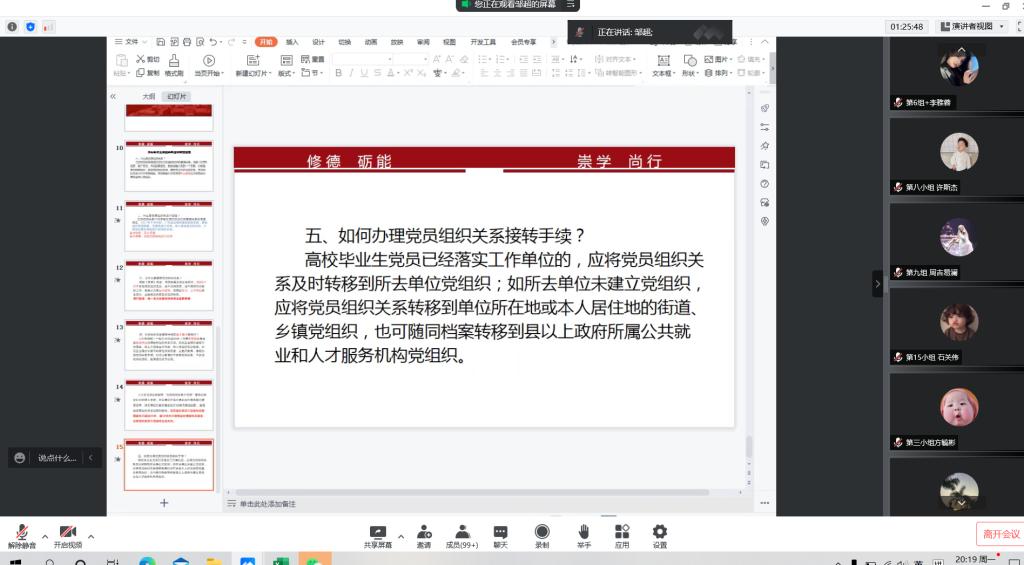1024x565 pixels.
Task: Select the 大纲 outline tab
Action: coord(148,97)
